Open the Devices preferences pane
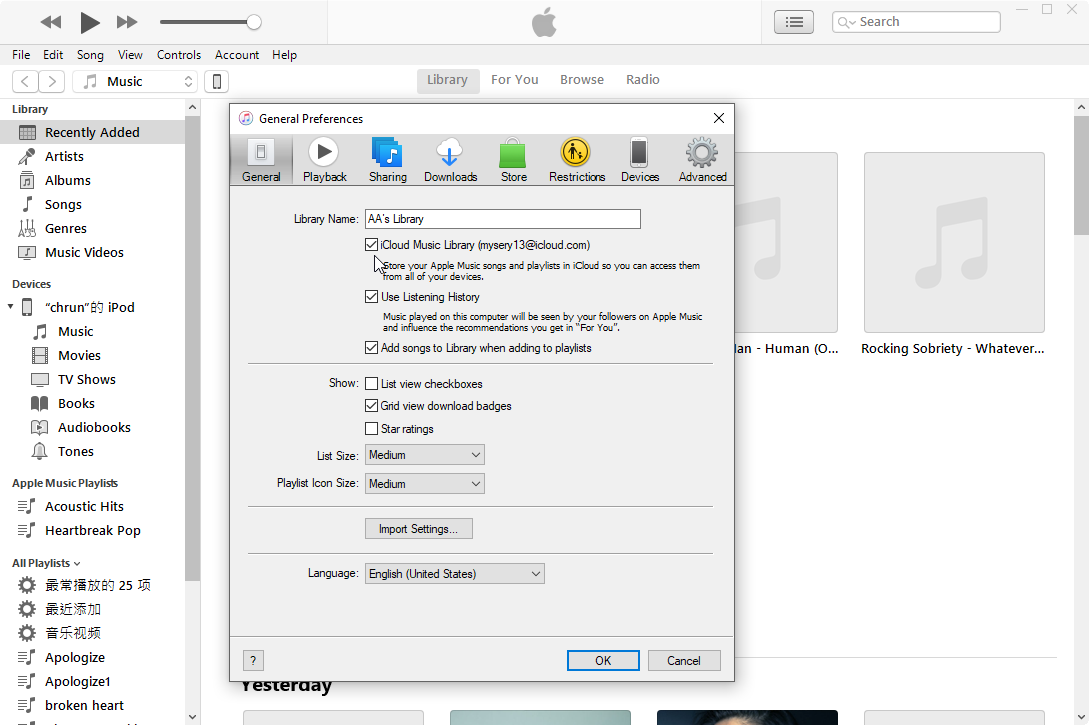Screen dimensions: 1089x725 639,160
